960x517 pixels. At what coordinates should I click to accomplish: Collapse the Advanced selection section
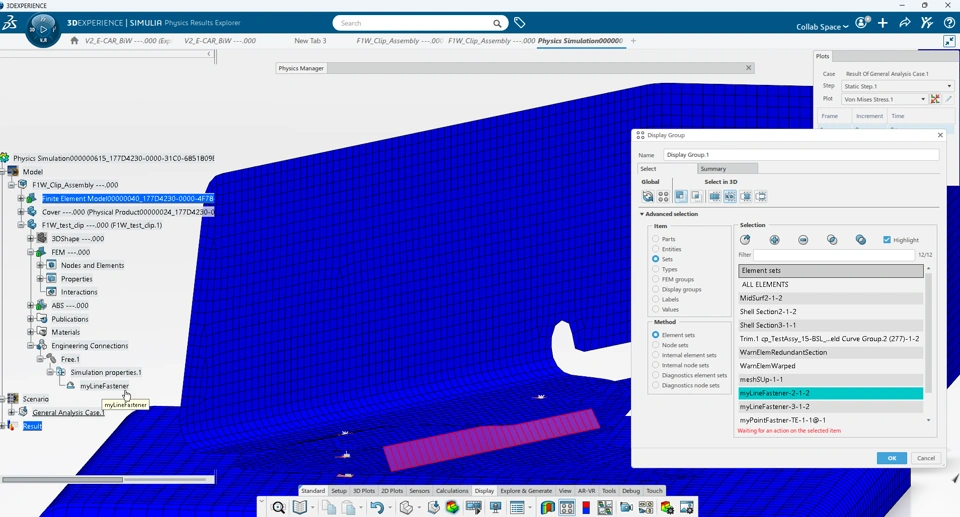pyautogui.click(x=642, y=214)
